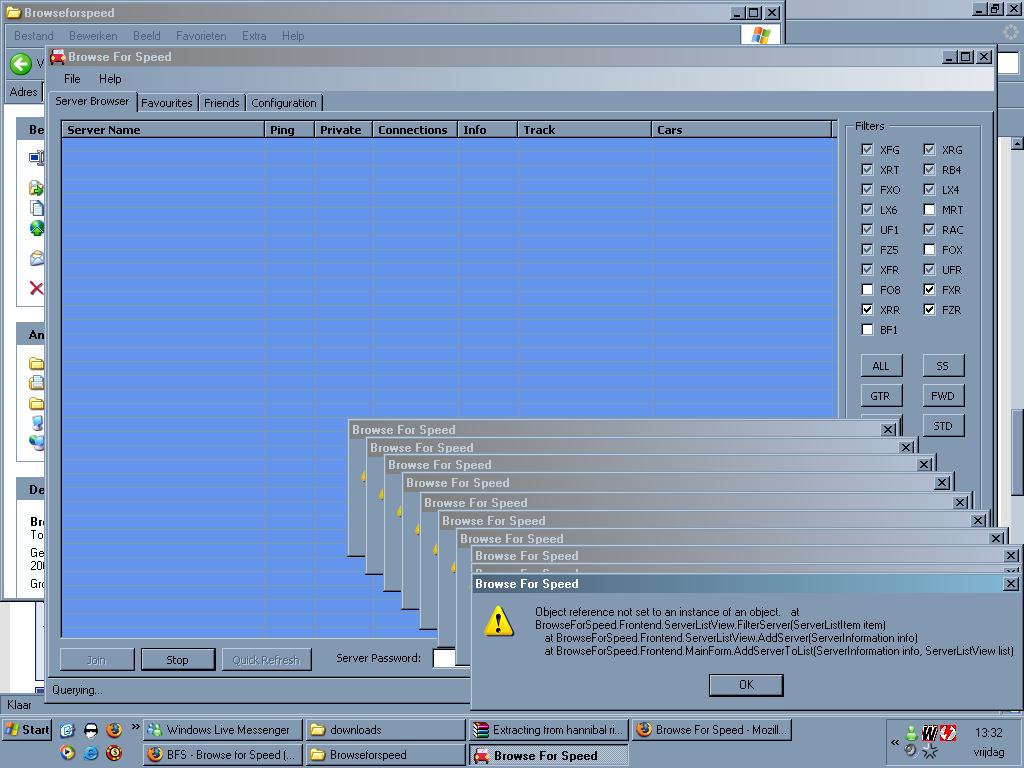Sort by the Connections column header
The width and height of the screenshot is (1024, 768).
point(415,129)
